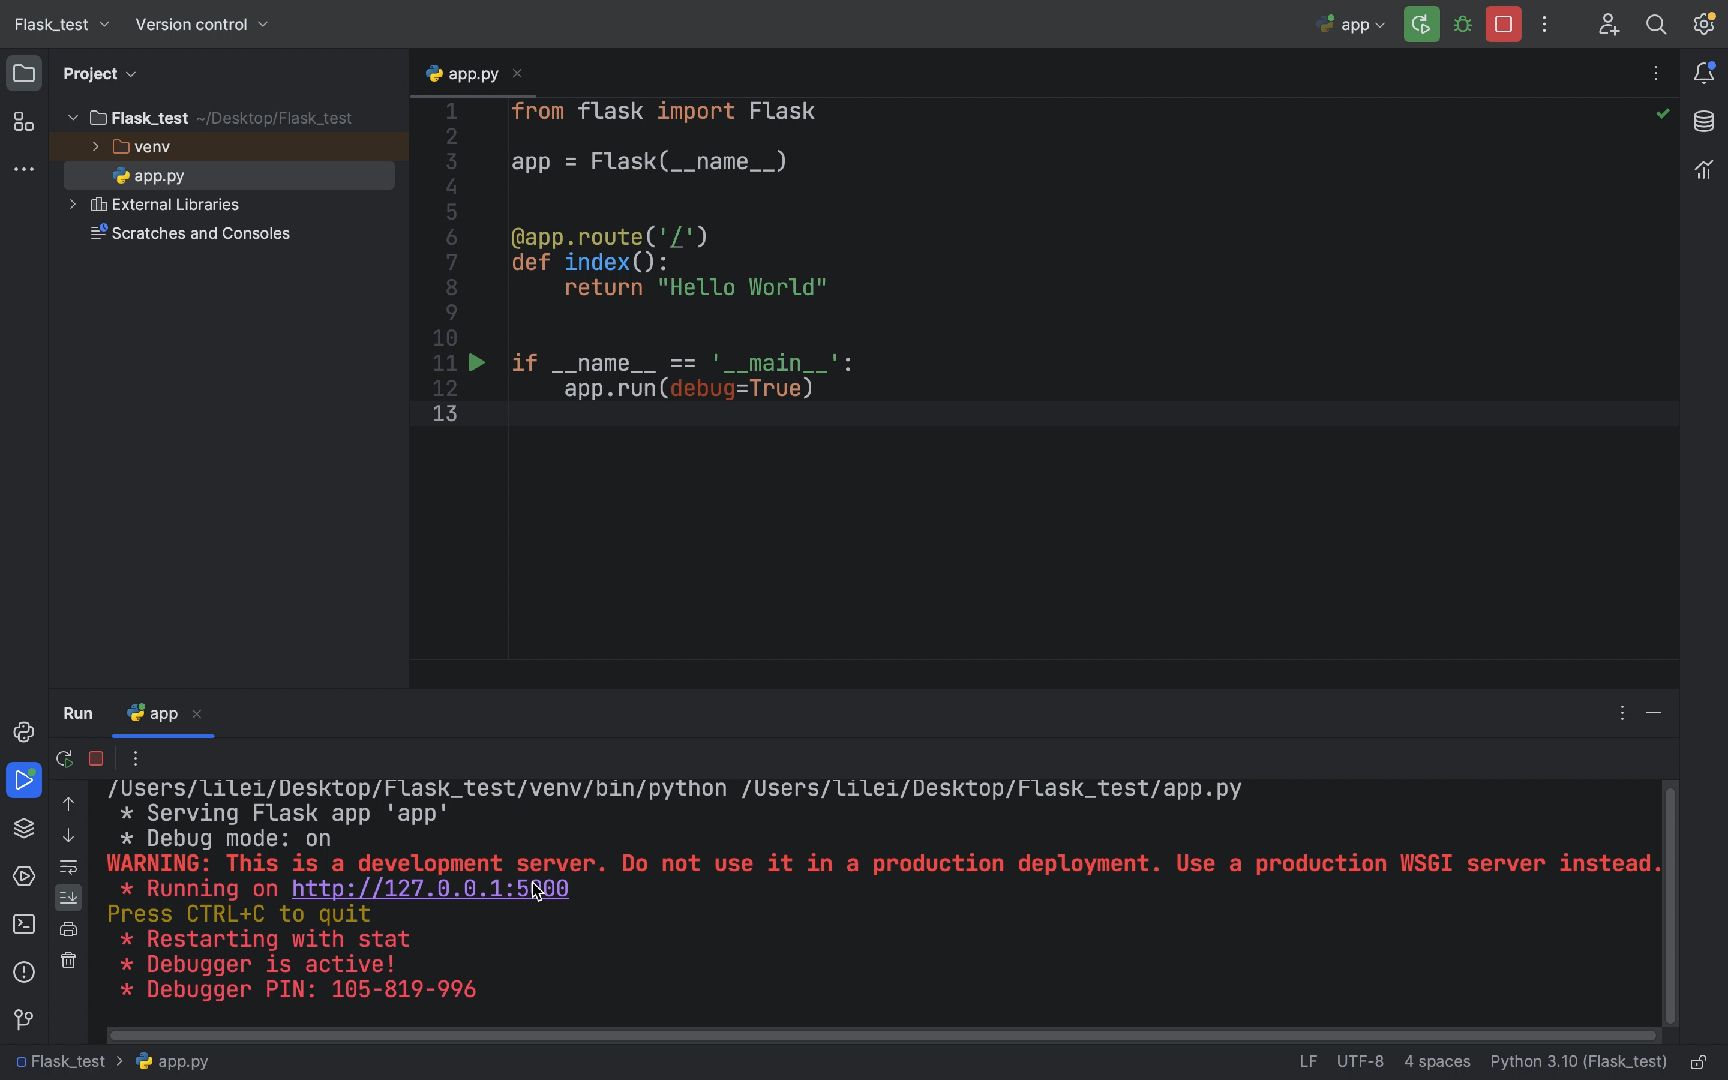The height and width of the screenshot is (1080, 1728).
Task: Click the Search Everywhere magnifier icon
Action: [x=1656, y=25]
